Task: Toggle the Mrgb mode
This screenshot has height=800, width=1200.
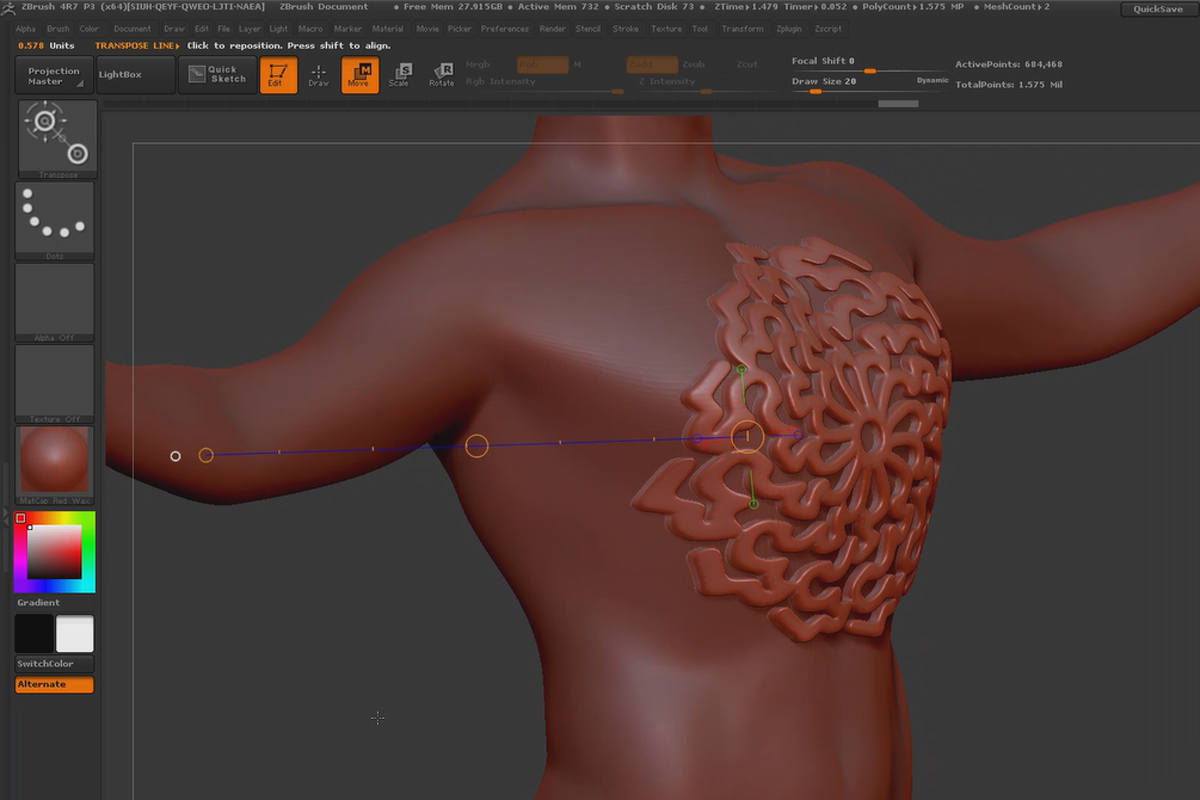Action: tap(478, 64)
